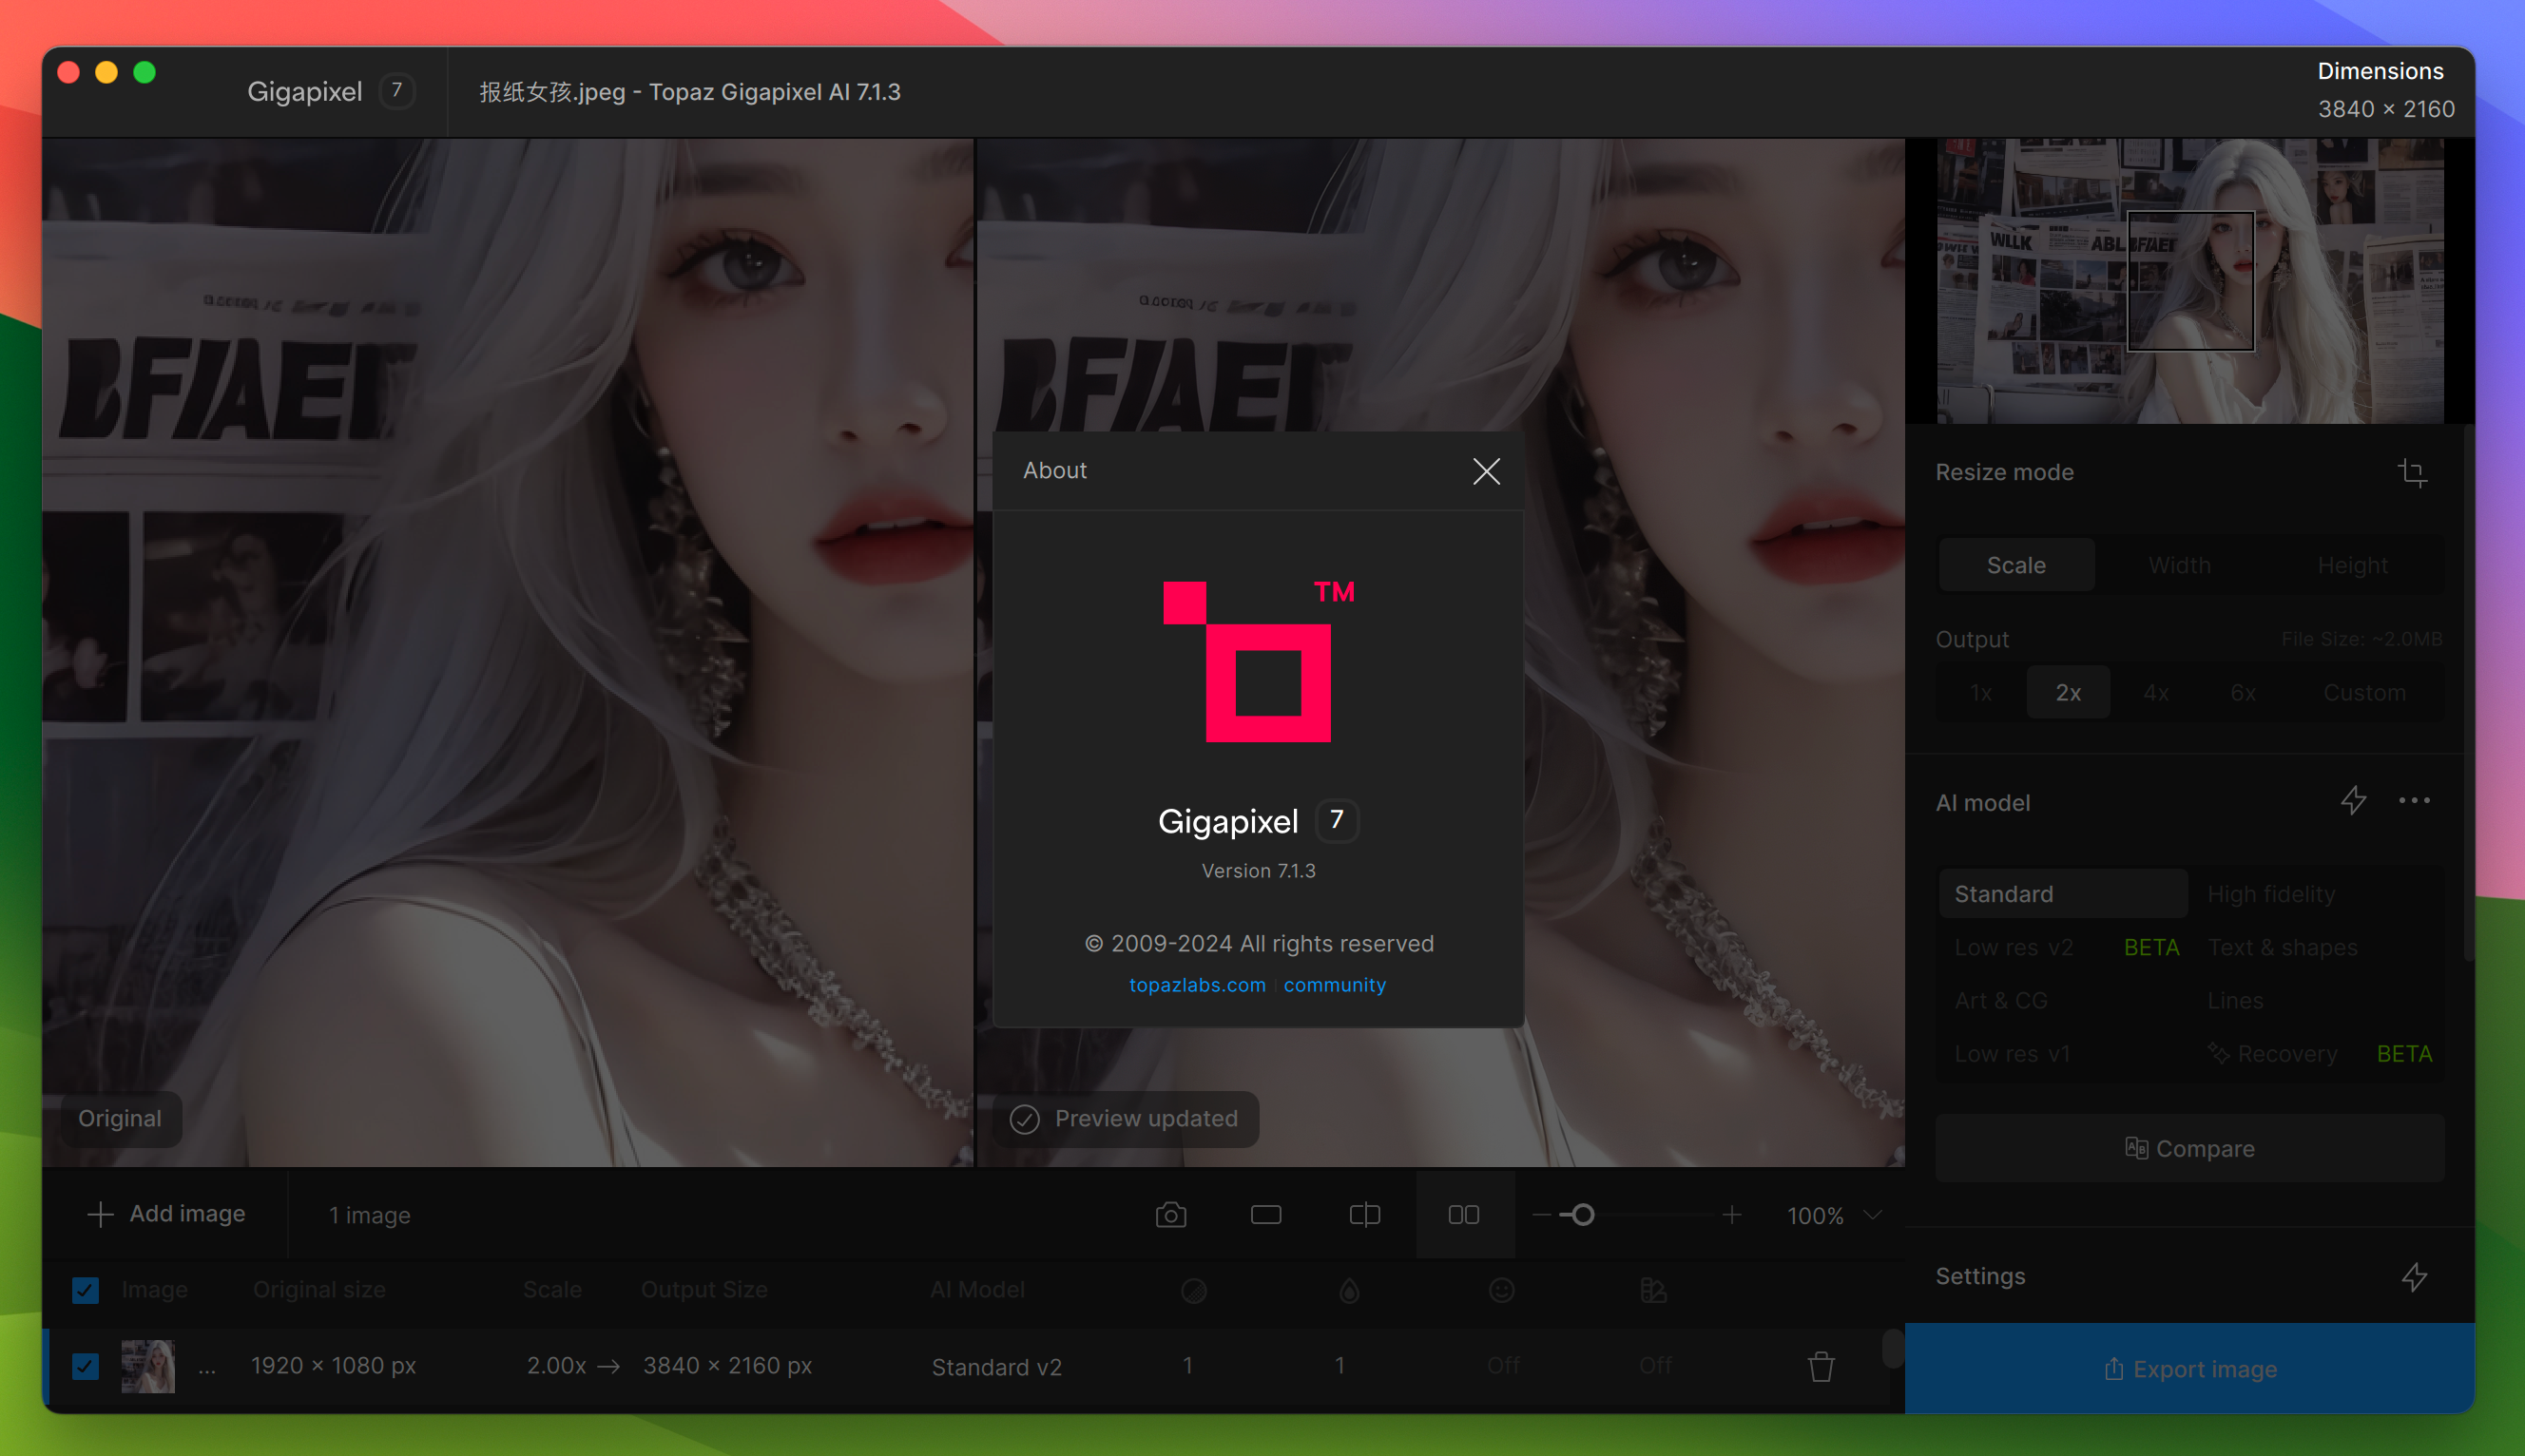The image size is (2525, 1456).
Task: Expand the Scale resize mode dropdown
Action: pos(2017,564)
